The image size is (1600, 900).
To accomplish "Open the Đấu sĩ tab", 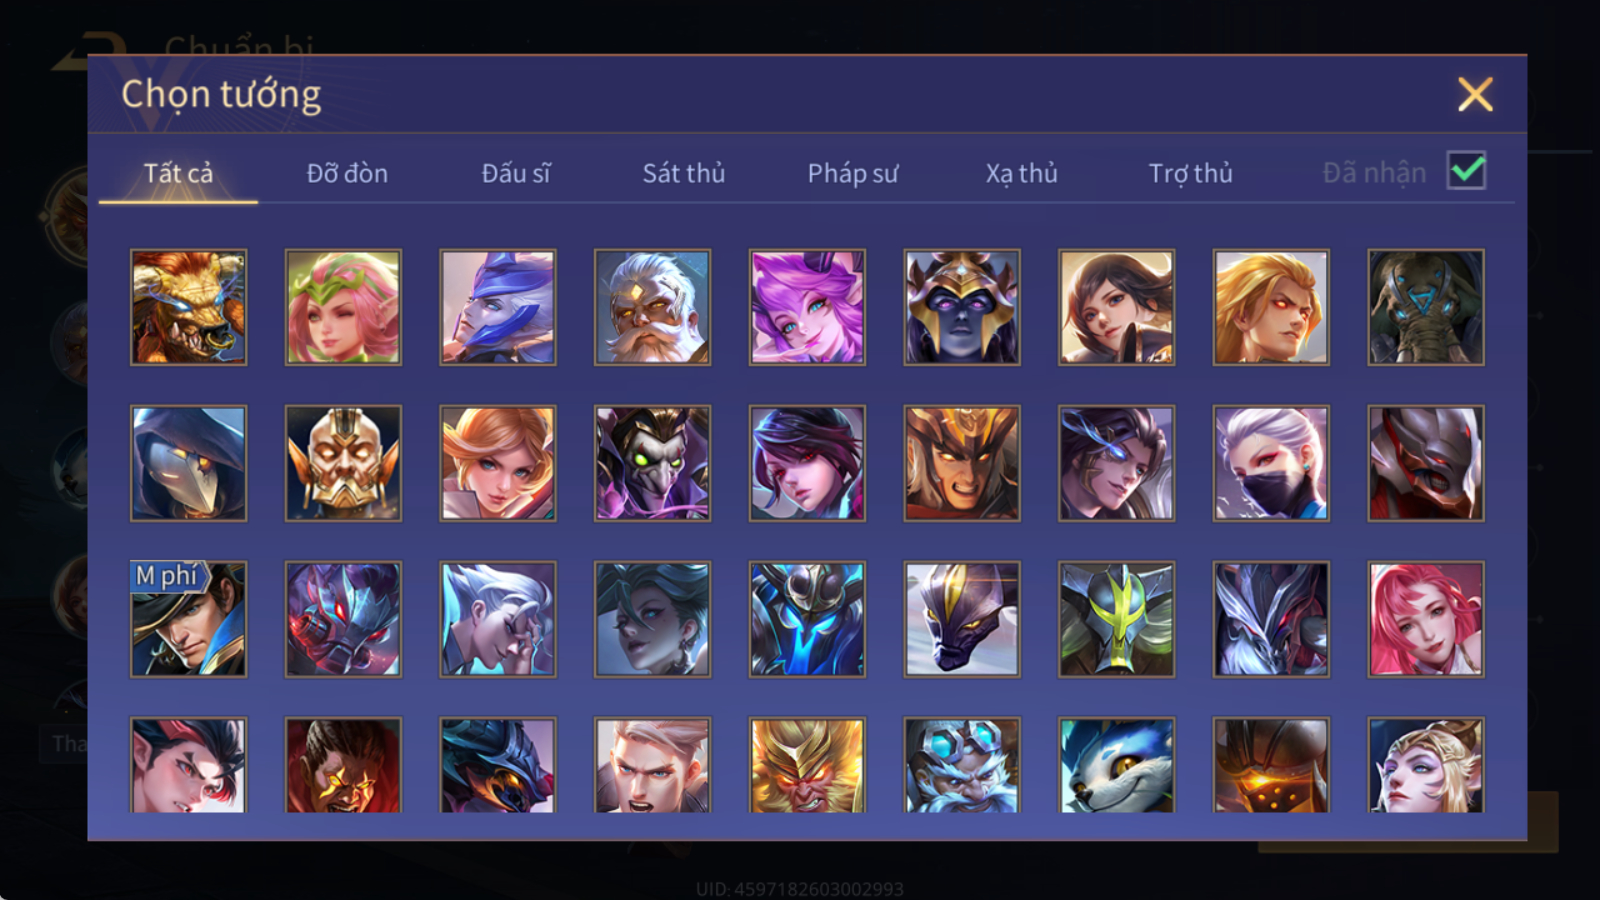I will [x=516, y=173].
